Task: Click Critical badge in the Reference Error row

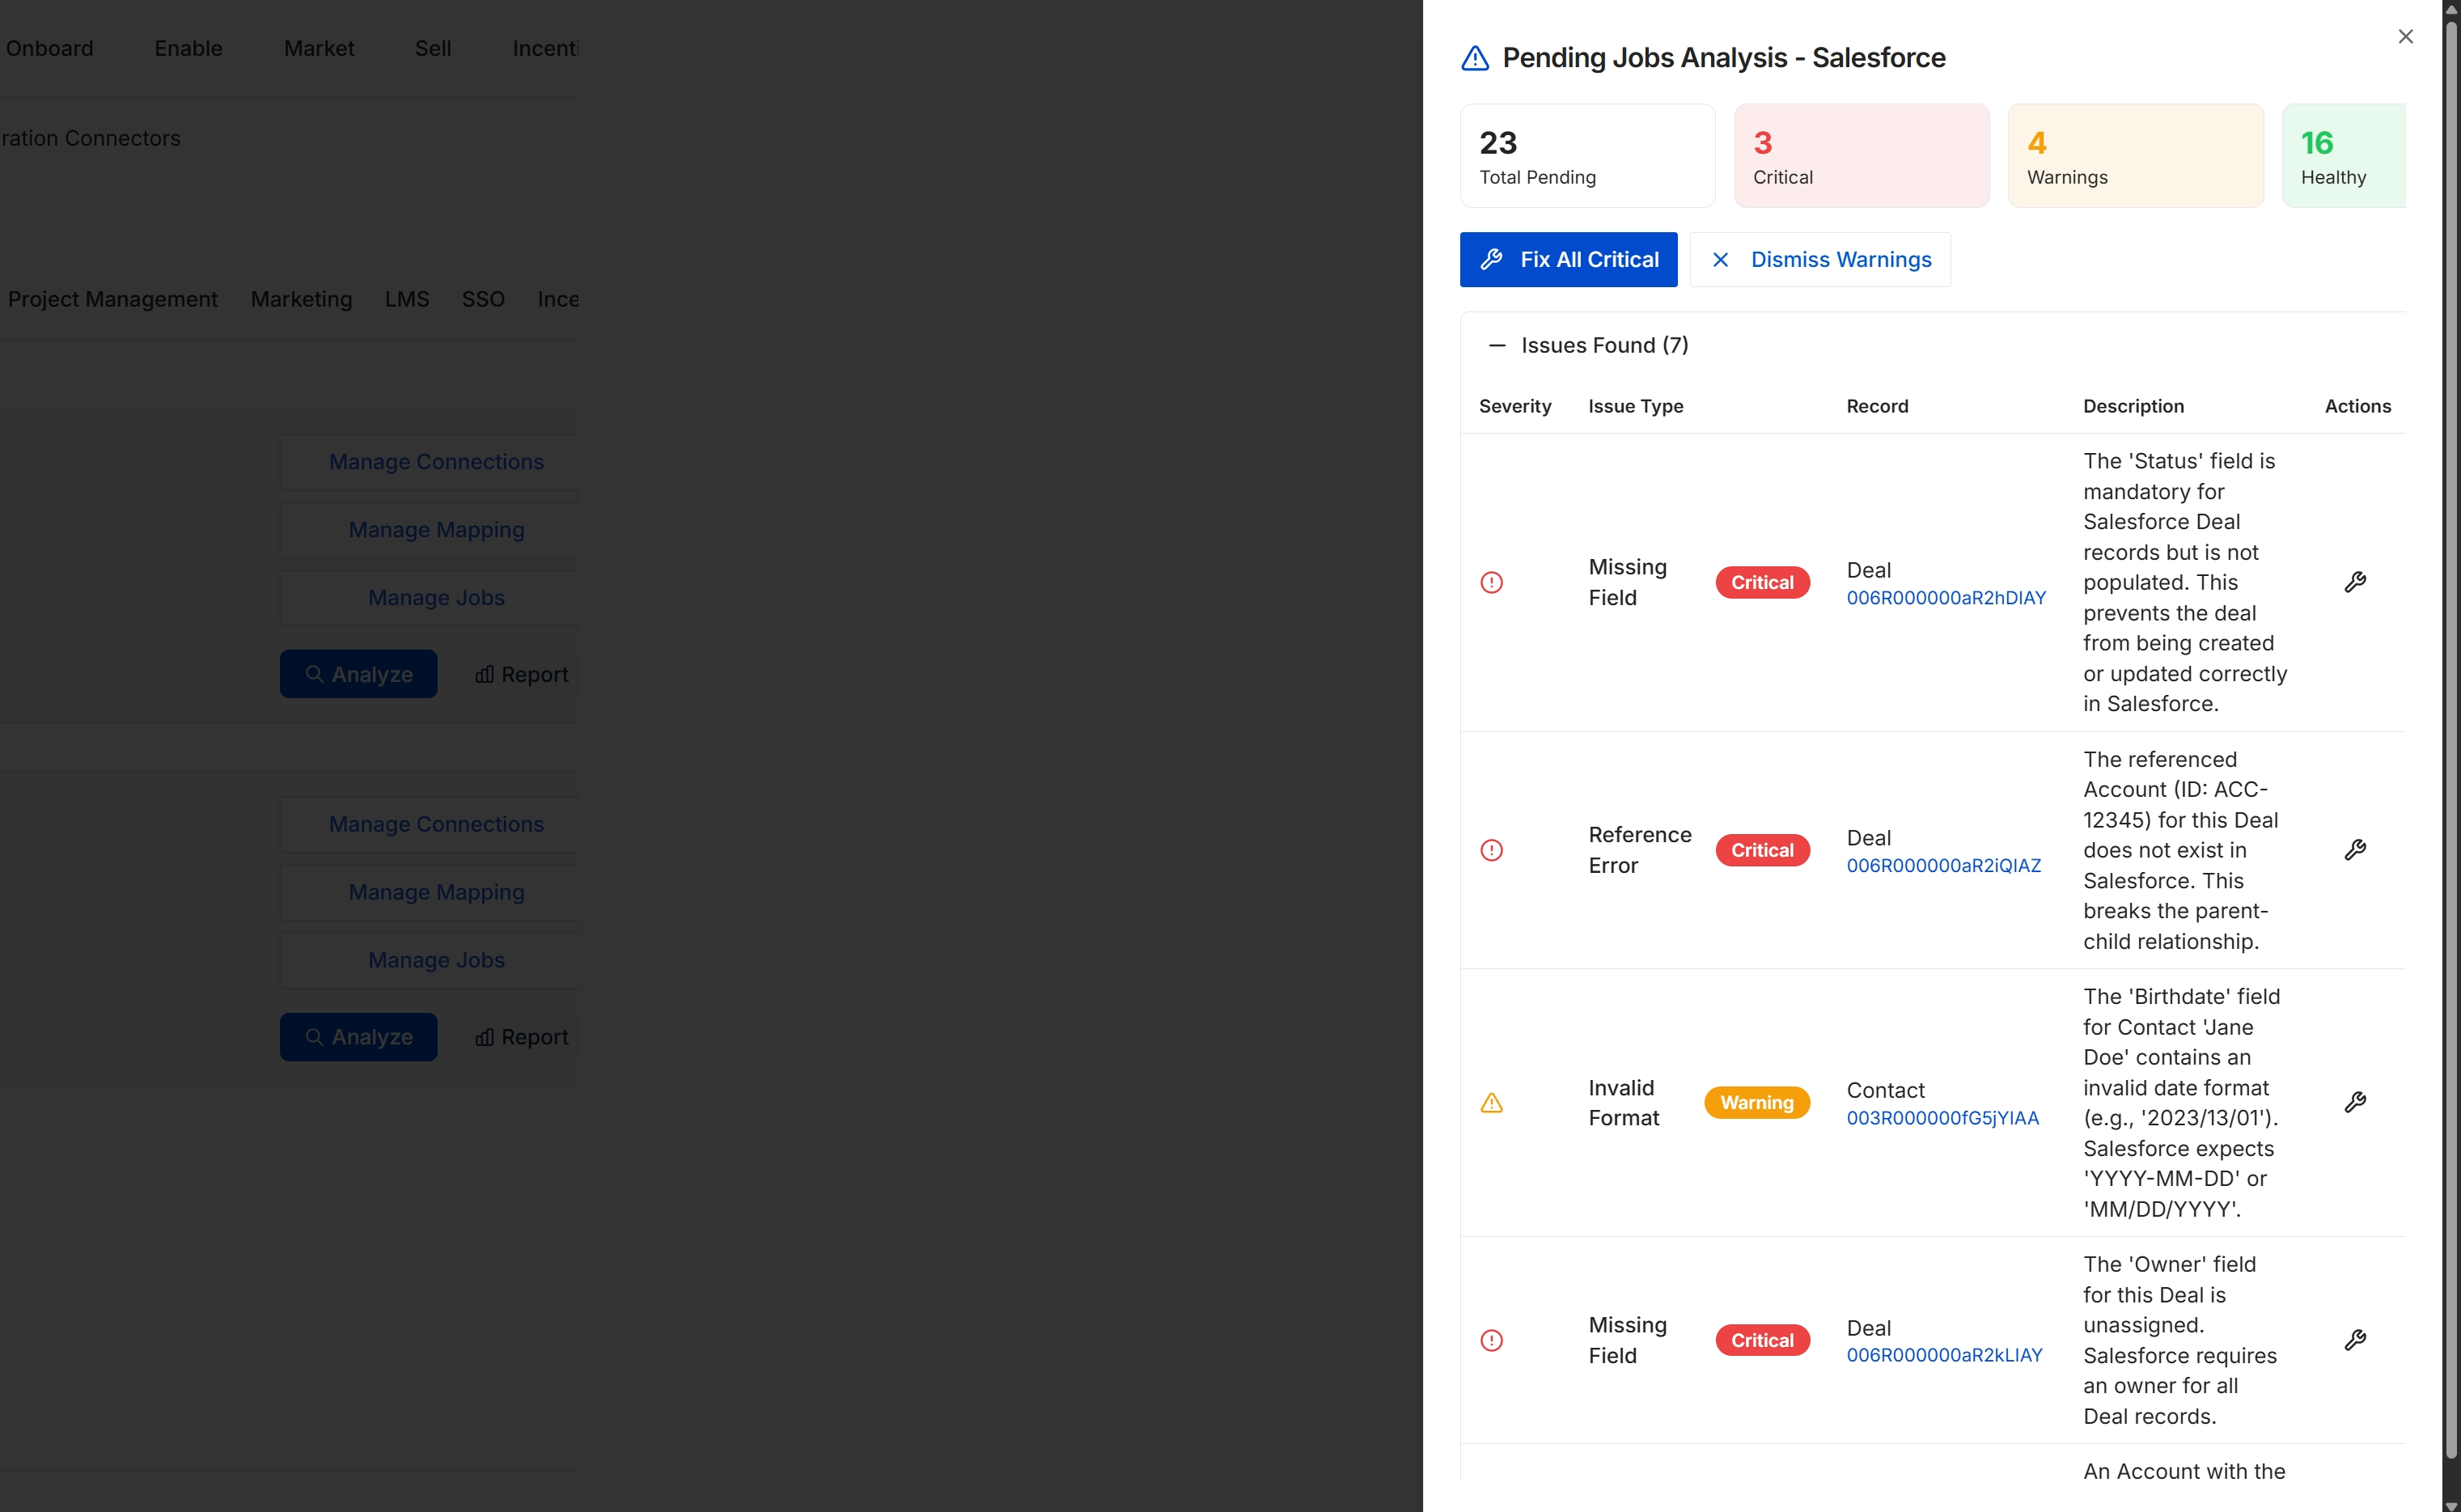Action: (1762, 850)
